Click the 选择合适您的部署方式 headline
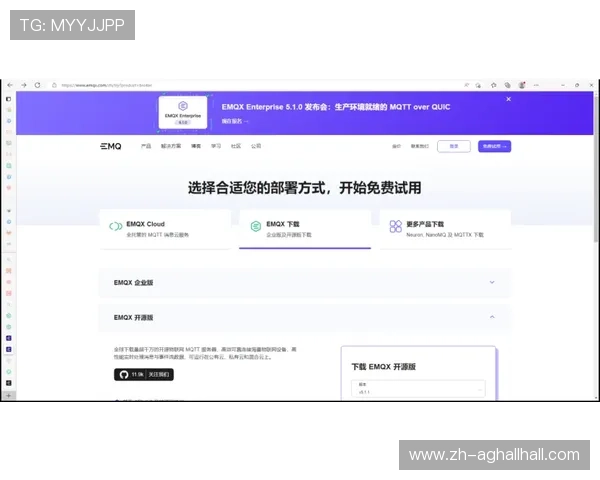 click(x=305, y=188)
